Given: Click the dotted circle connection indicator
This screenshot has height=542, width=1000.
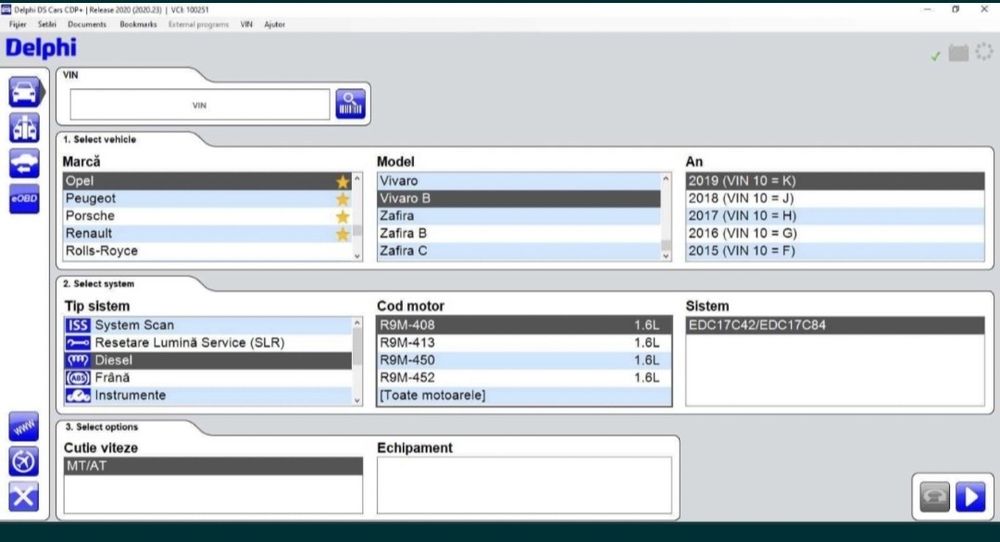Looking at the screenshot, I should click(x=984, y=52).
